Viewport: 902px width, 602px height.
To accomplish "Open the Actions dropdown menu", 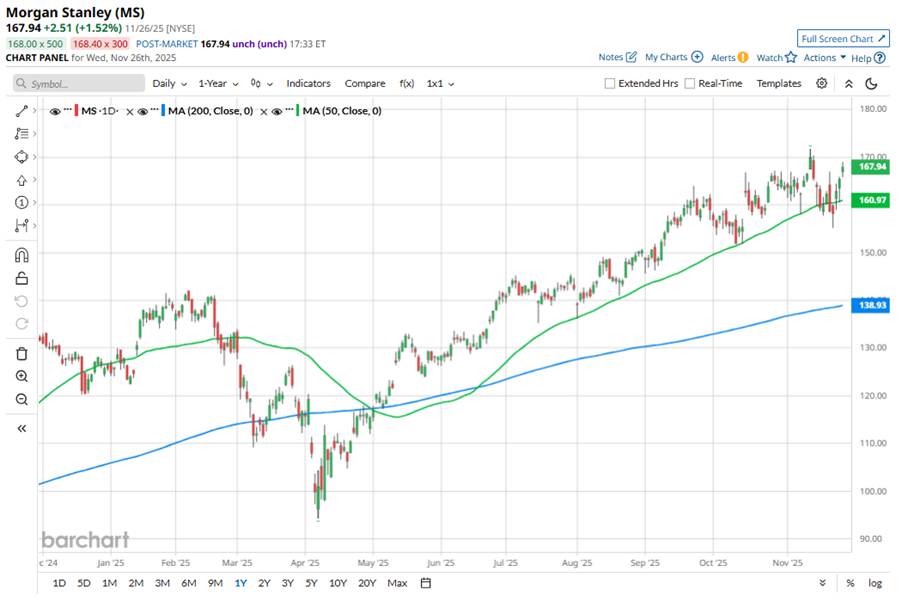I will 824,58.
